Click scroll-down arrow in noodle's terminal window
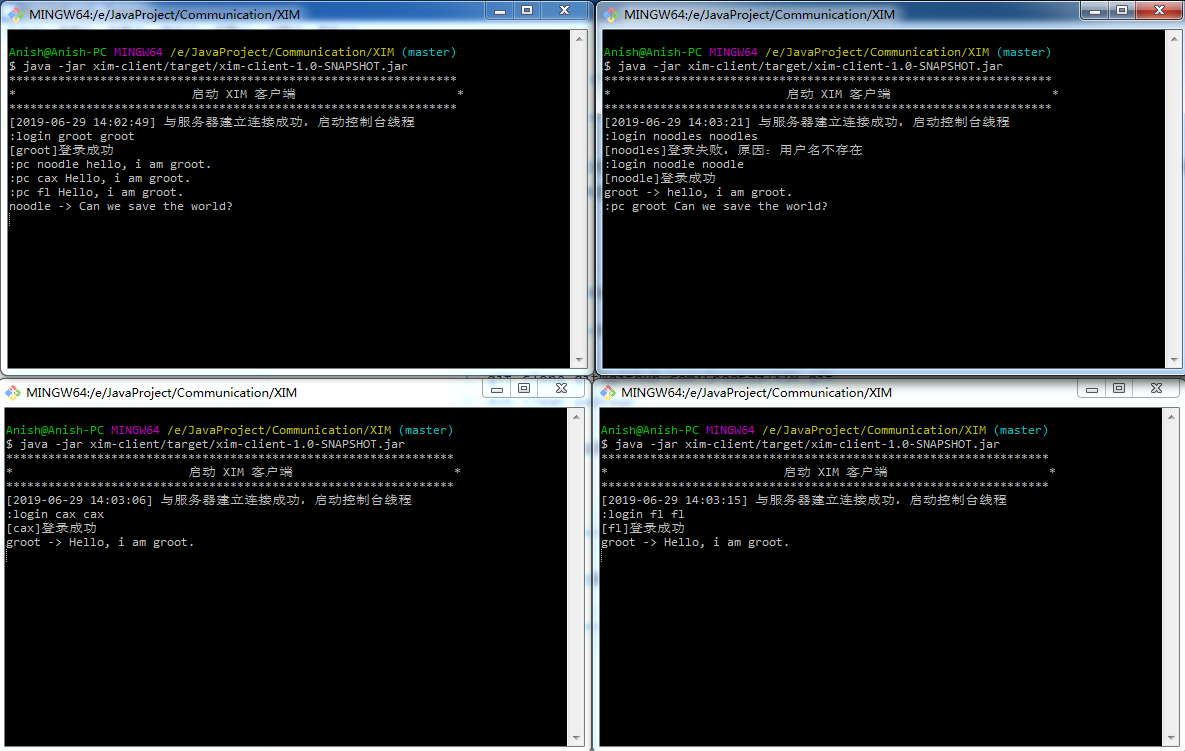Image resolution: width=1185 pixels, height=751 pixels. pos(1174,360)
